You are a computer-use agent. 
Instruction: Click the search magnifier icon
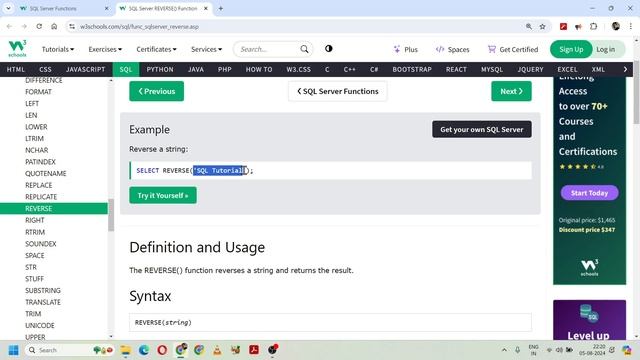click(x=304, y=49)
